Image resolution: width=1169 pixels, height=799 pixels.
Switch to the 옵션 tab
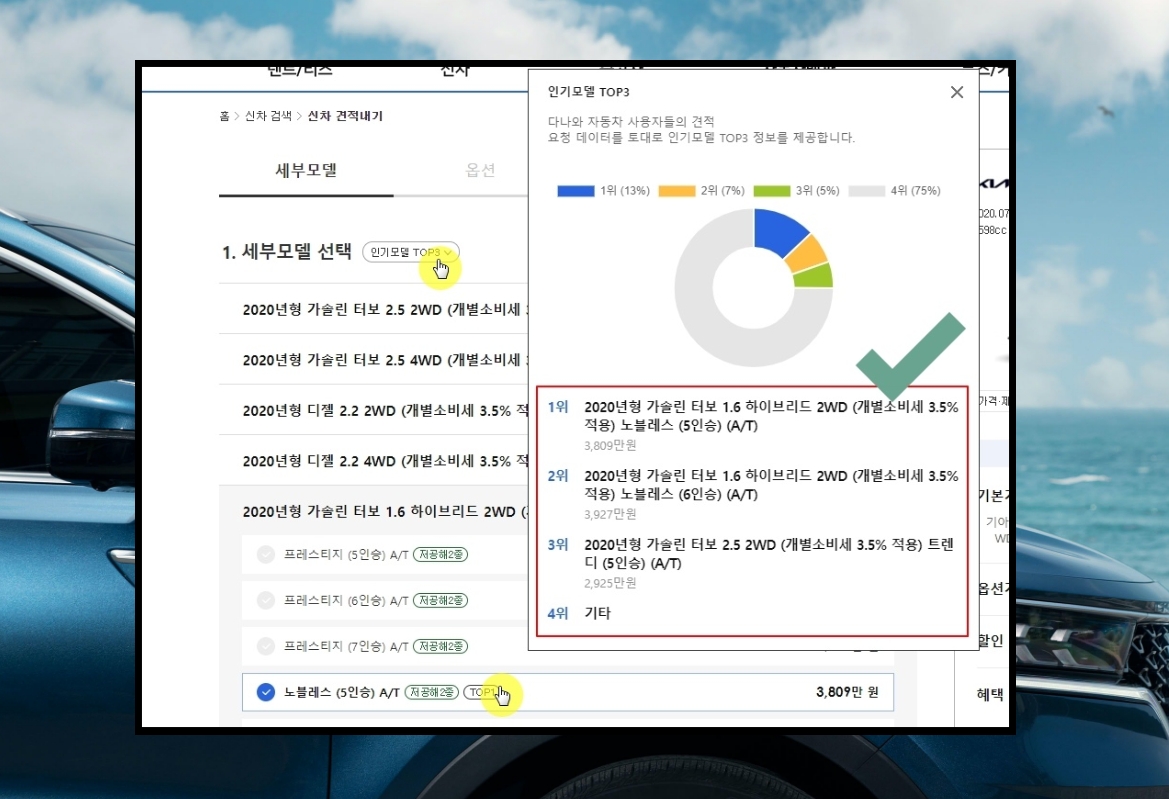pos(480,170)
